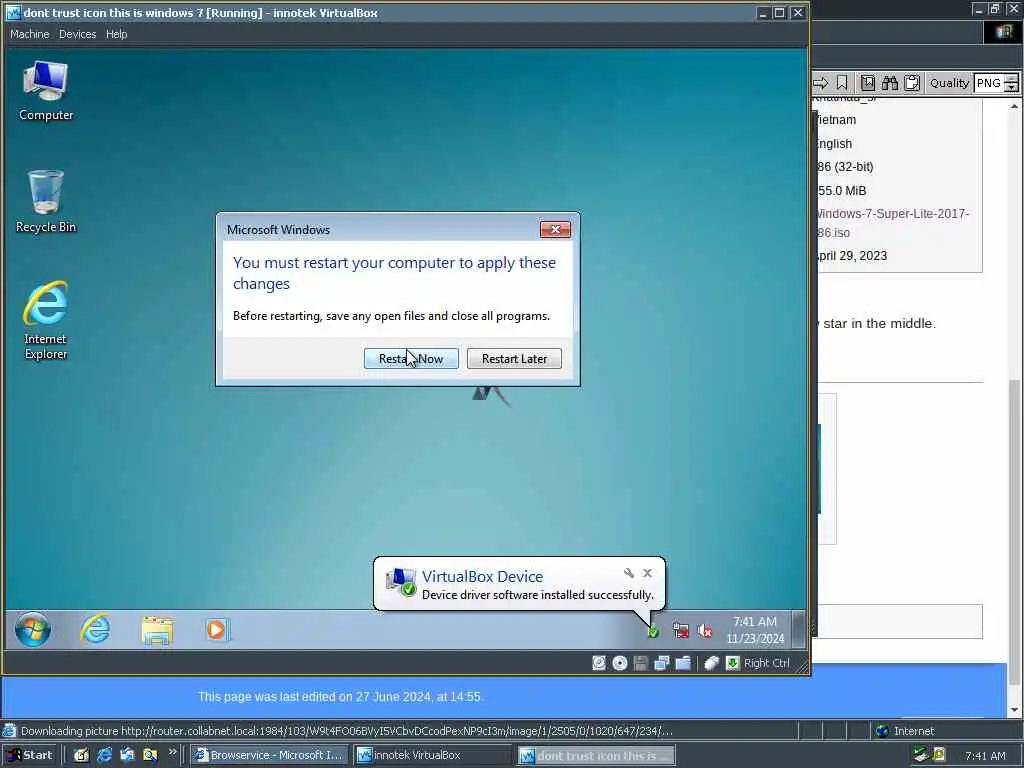Click the page last edited footer text
1024x768 pixels.
pyautogui.click(x=339, y=697)
